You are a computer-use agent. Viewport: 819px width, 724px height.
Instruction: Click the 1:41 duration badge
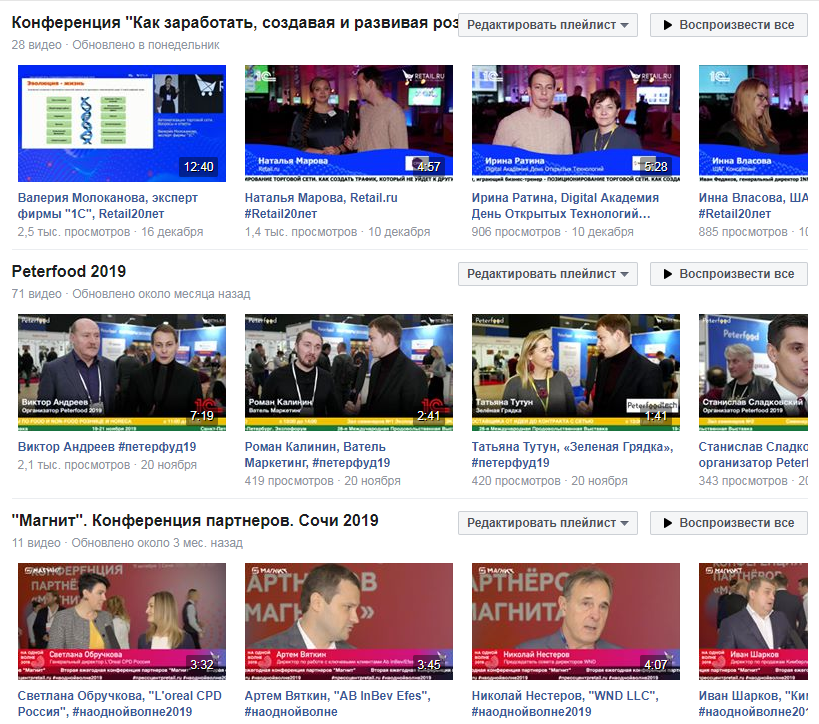[656, 416]
